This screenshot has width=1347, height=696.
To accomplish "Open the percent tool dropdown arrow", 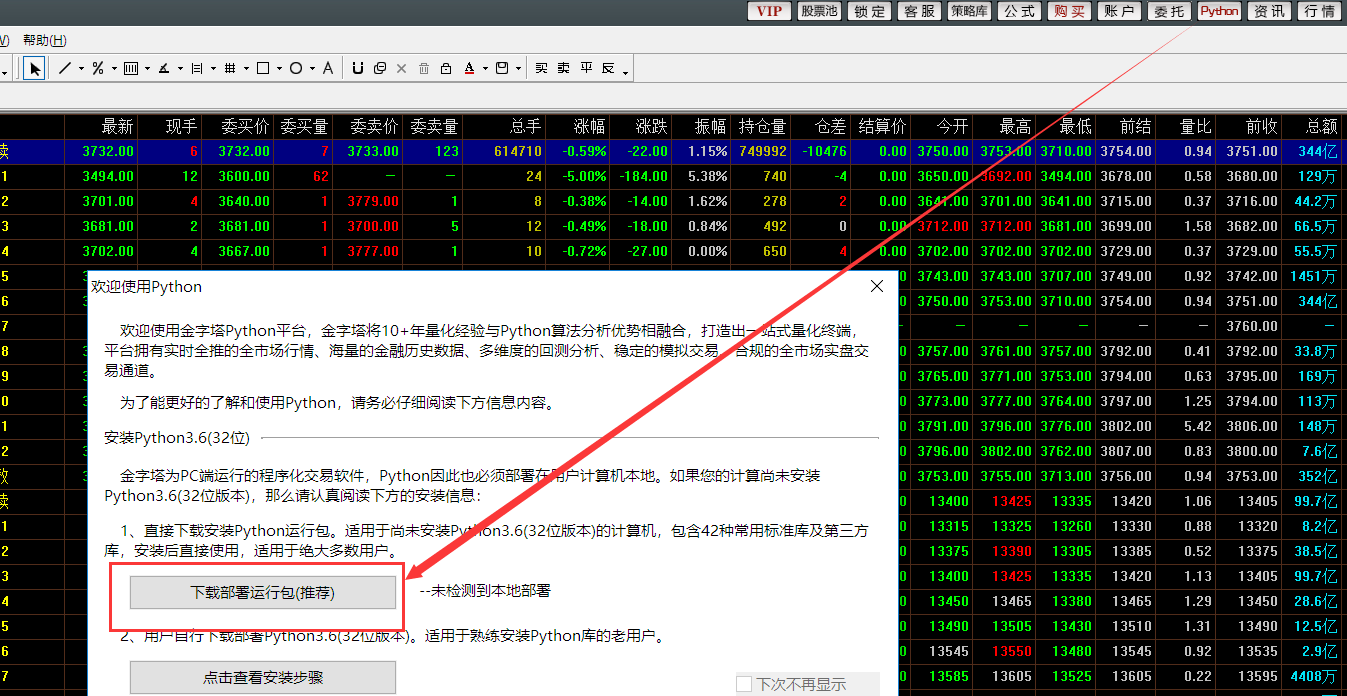I will point(114,69).
